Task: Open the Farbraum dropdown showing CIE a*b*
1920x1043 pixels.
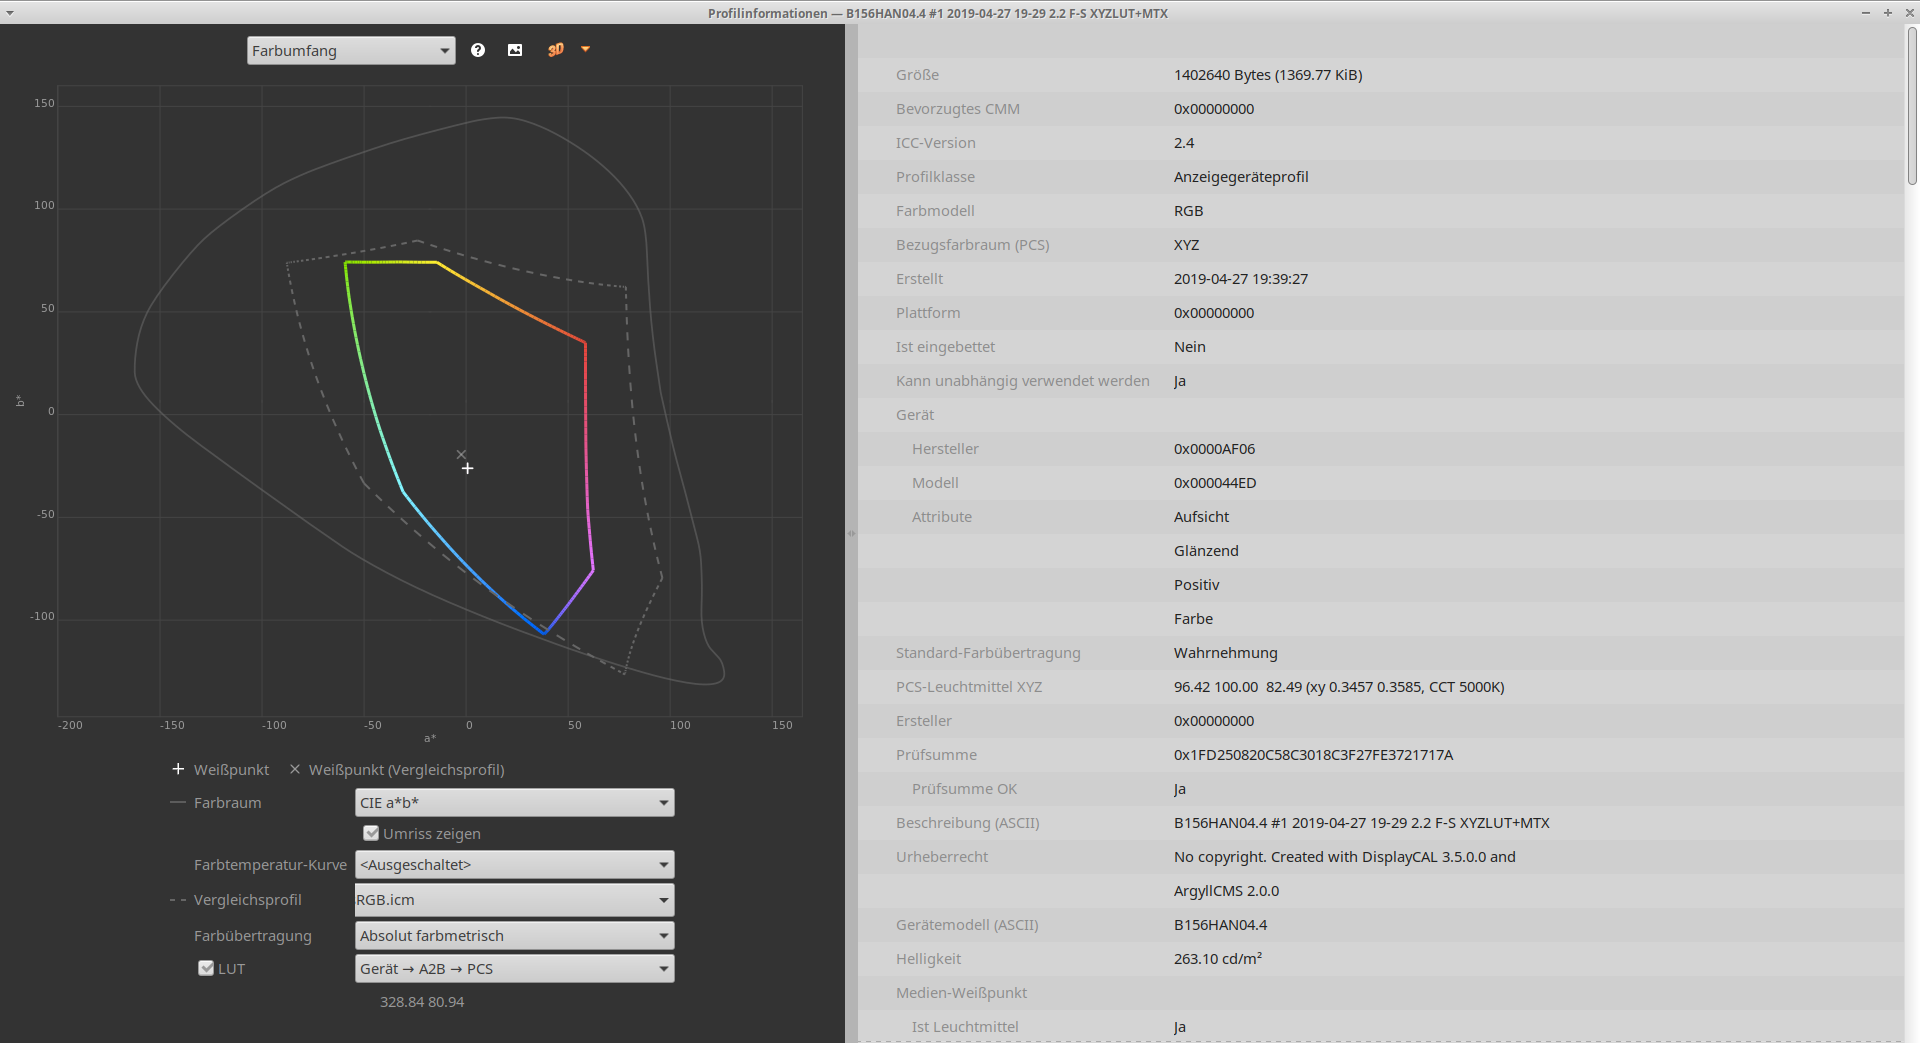Action: pyautogui.click(x=515, y=803)
